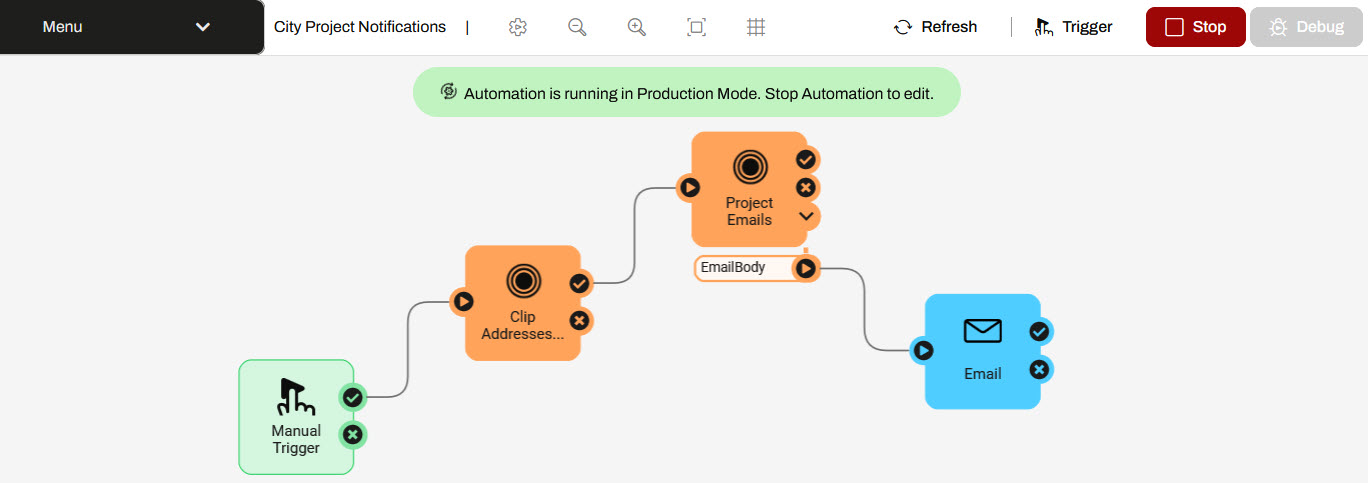Click the EmailBody attribute label

[x=733, y=268]
